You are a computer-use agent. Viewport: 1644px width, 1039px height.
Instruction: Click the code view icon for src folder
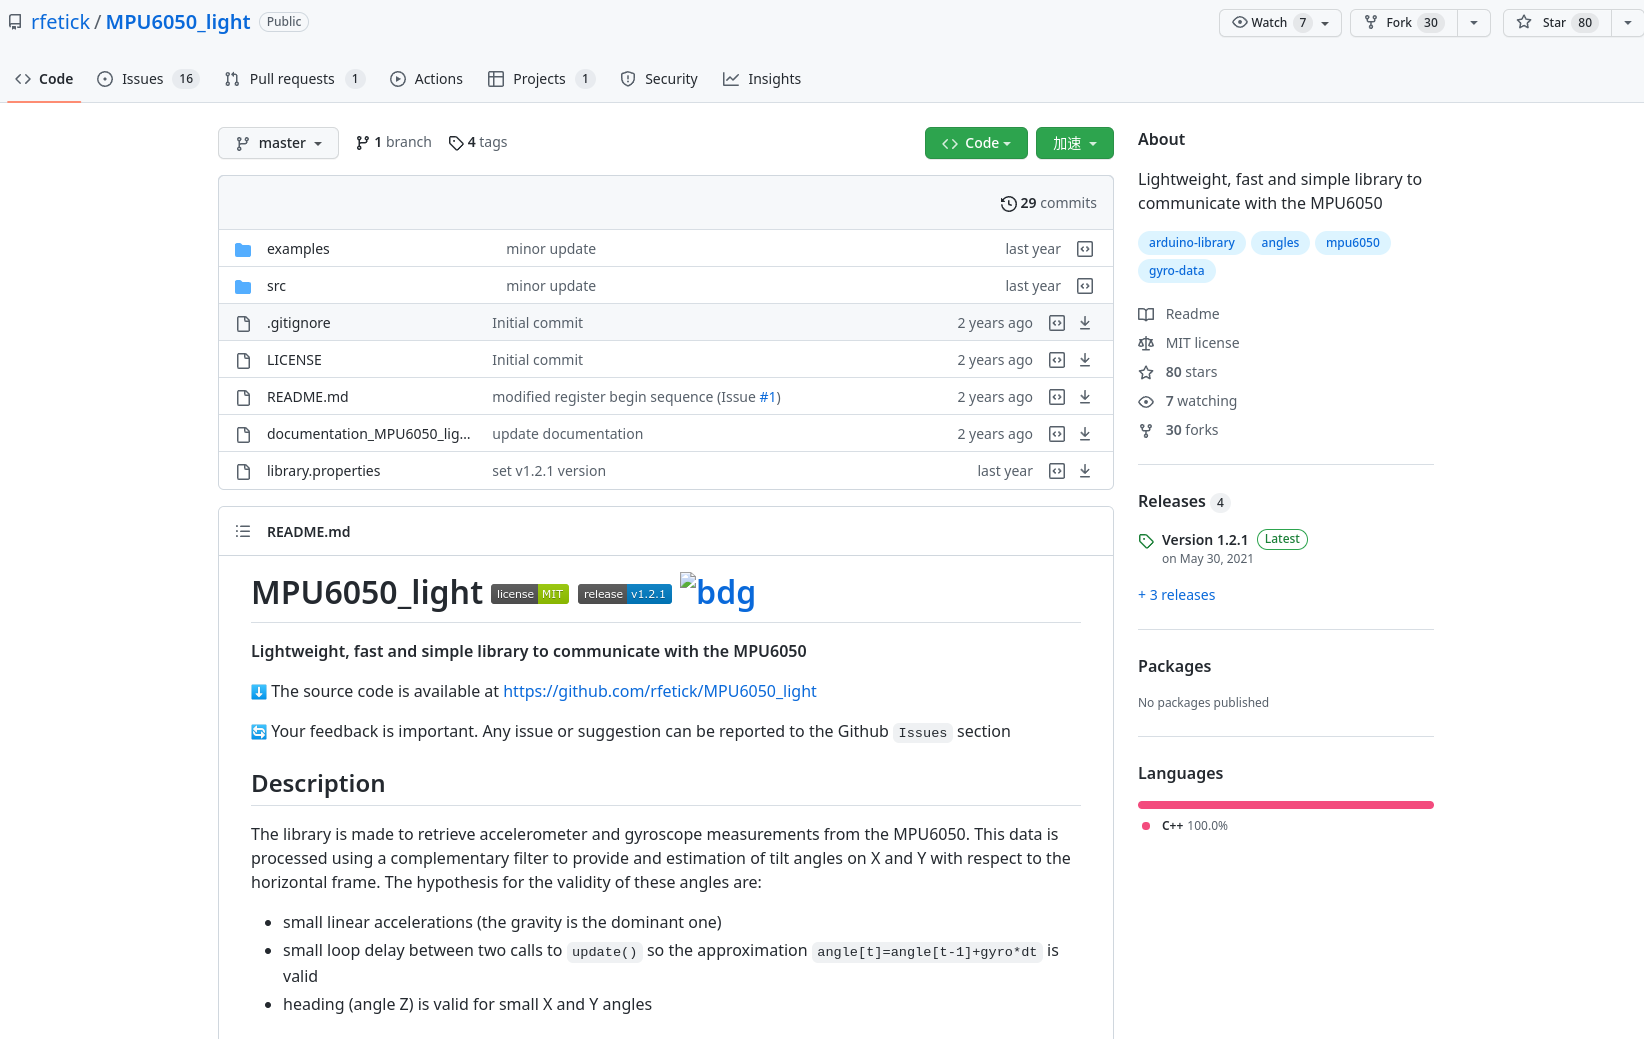(x=1085, y=286)
